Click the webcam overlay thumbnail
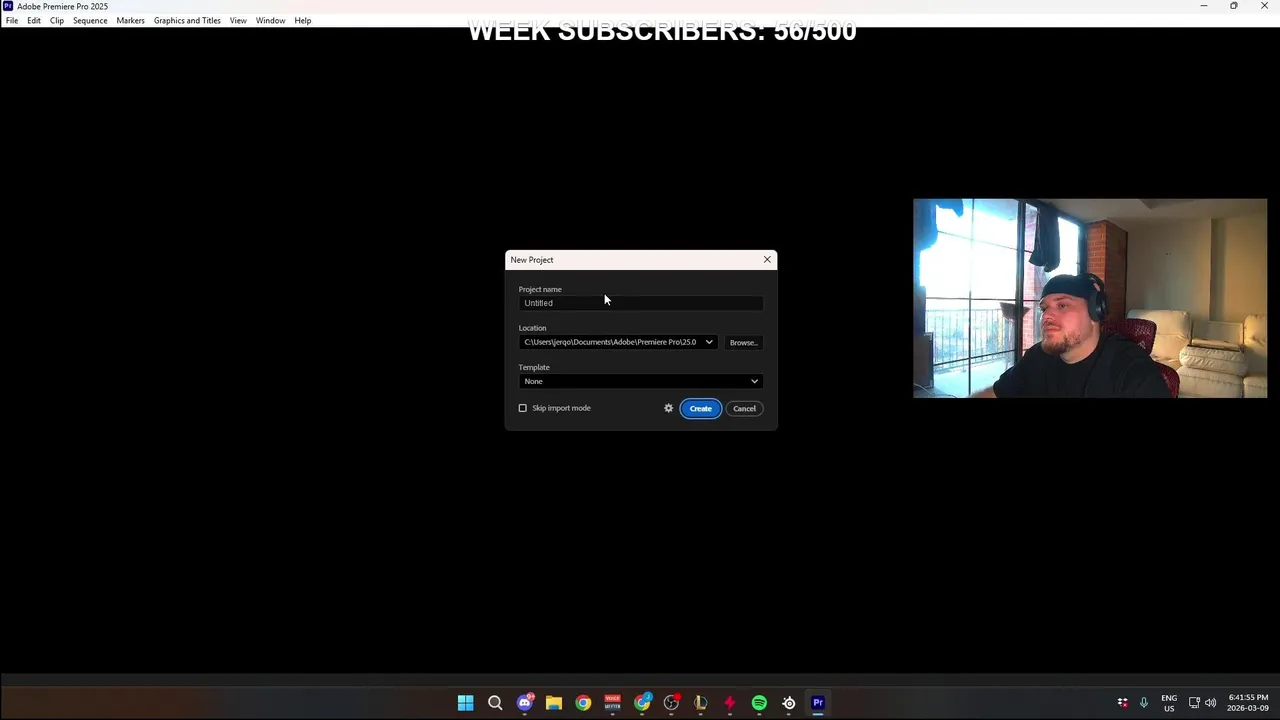1280x720 pixels. (x=1090, y=298)
